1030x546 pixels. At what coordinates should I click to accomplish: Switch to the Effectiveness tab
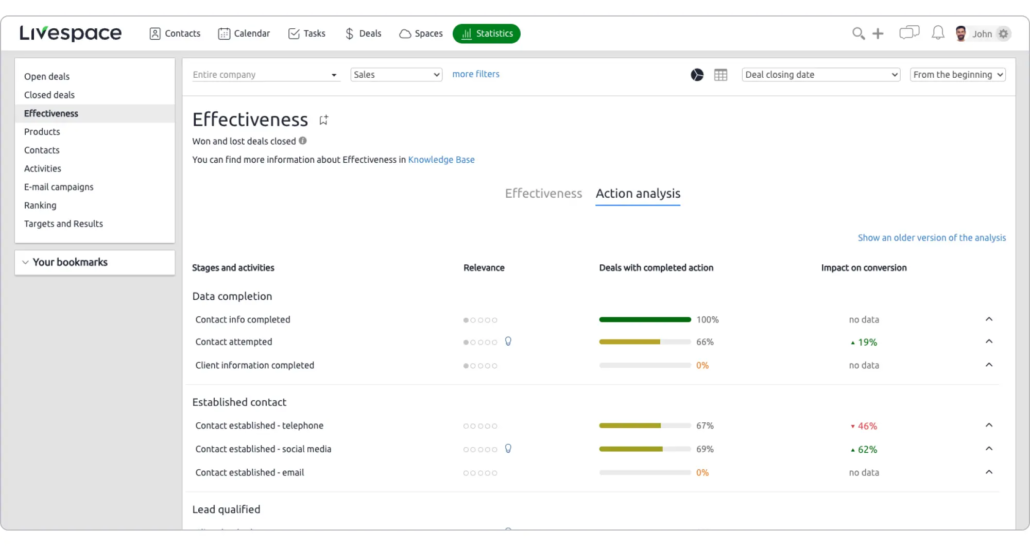pos(543,193)
